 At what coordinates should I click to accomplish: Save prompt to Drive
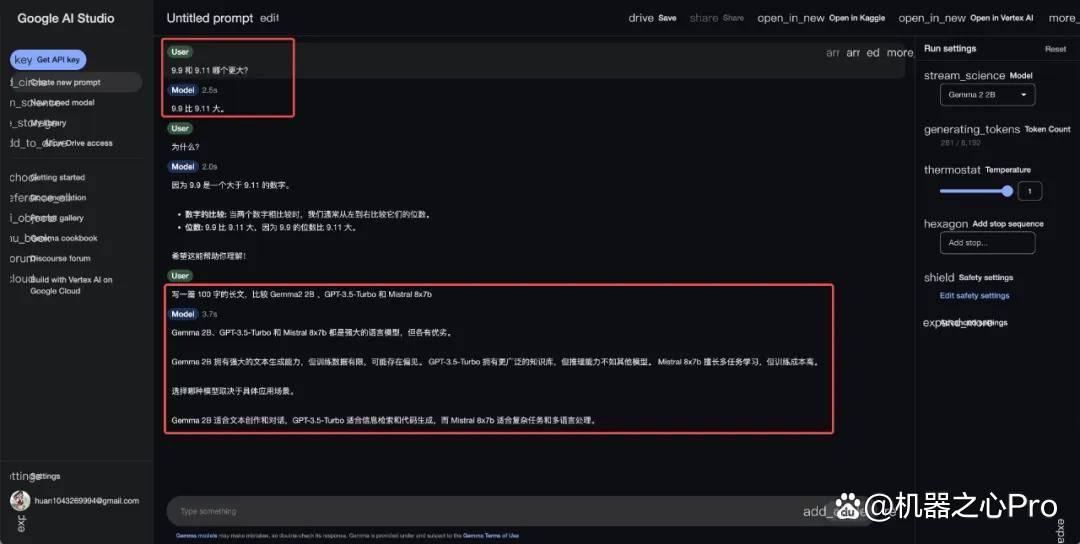coord(652,18)
